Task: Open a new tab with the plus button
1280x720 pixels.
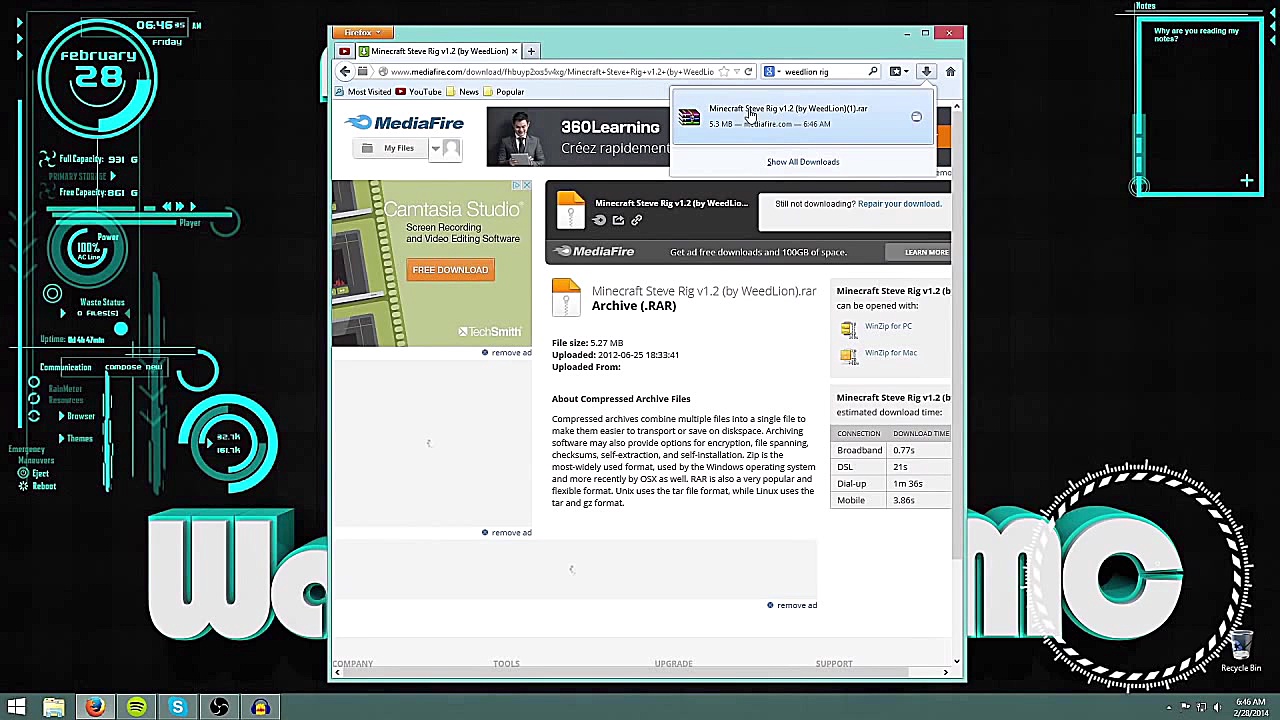Action: click(x=531, y=51)
